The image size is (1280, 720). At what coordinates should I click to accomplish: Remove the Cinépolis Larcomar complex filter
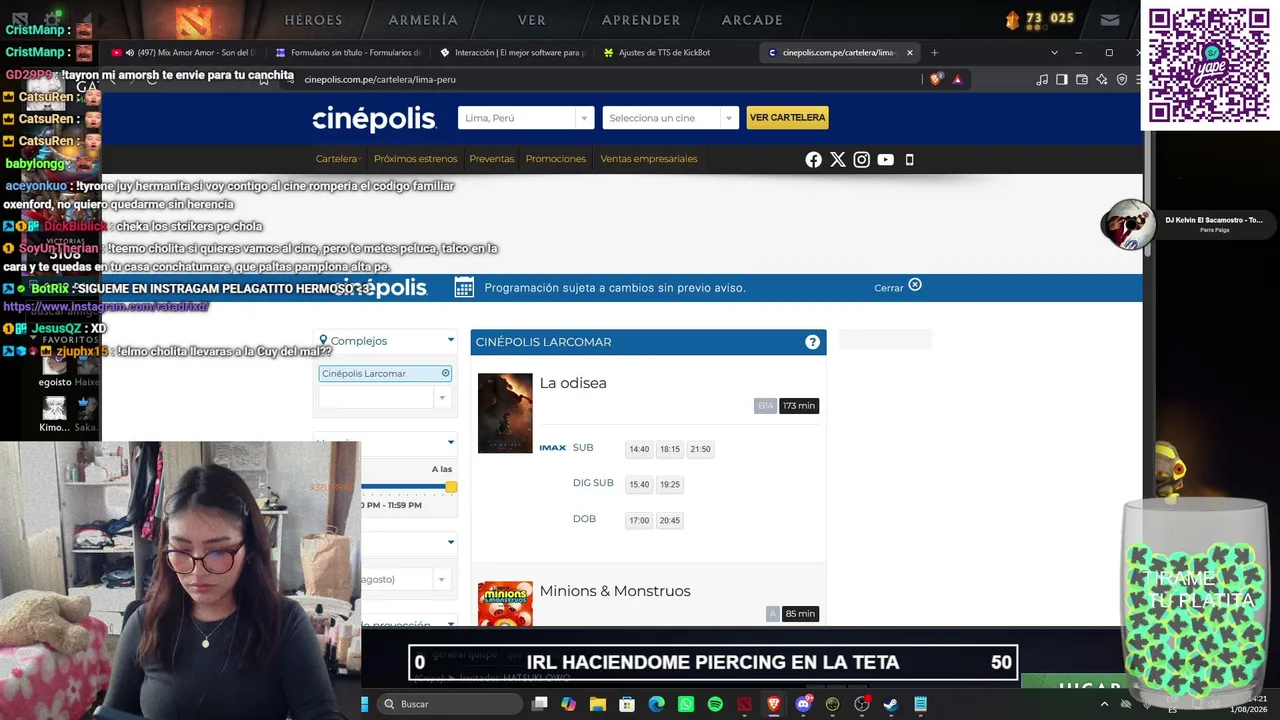click(x=446, y=373)
